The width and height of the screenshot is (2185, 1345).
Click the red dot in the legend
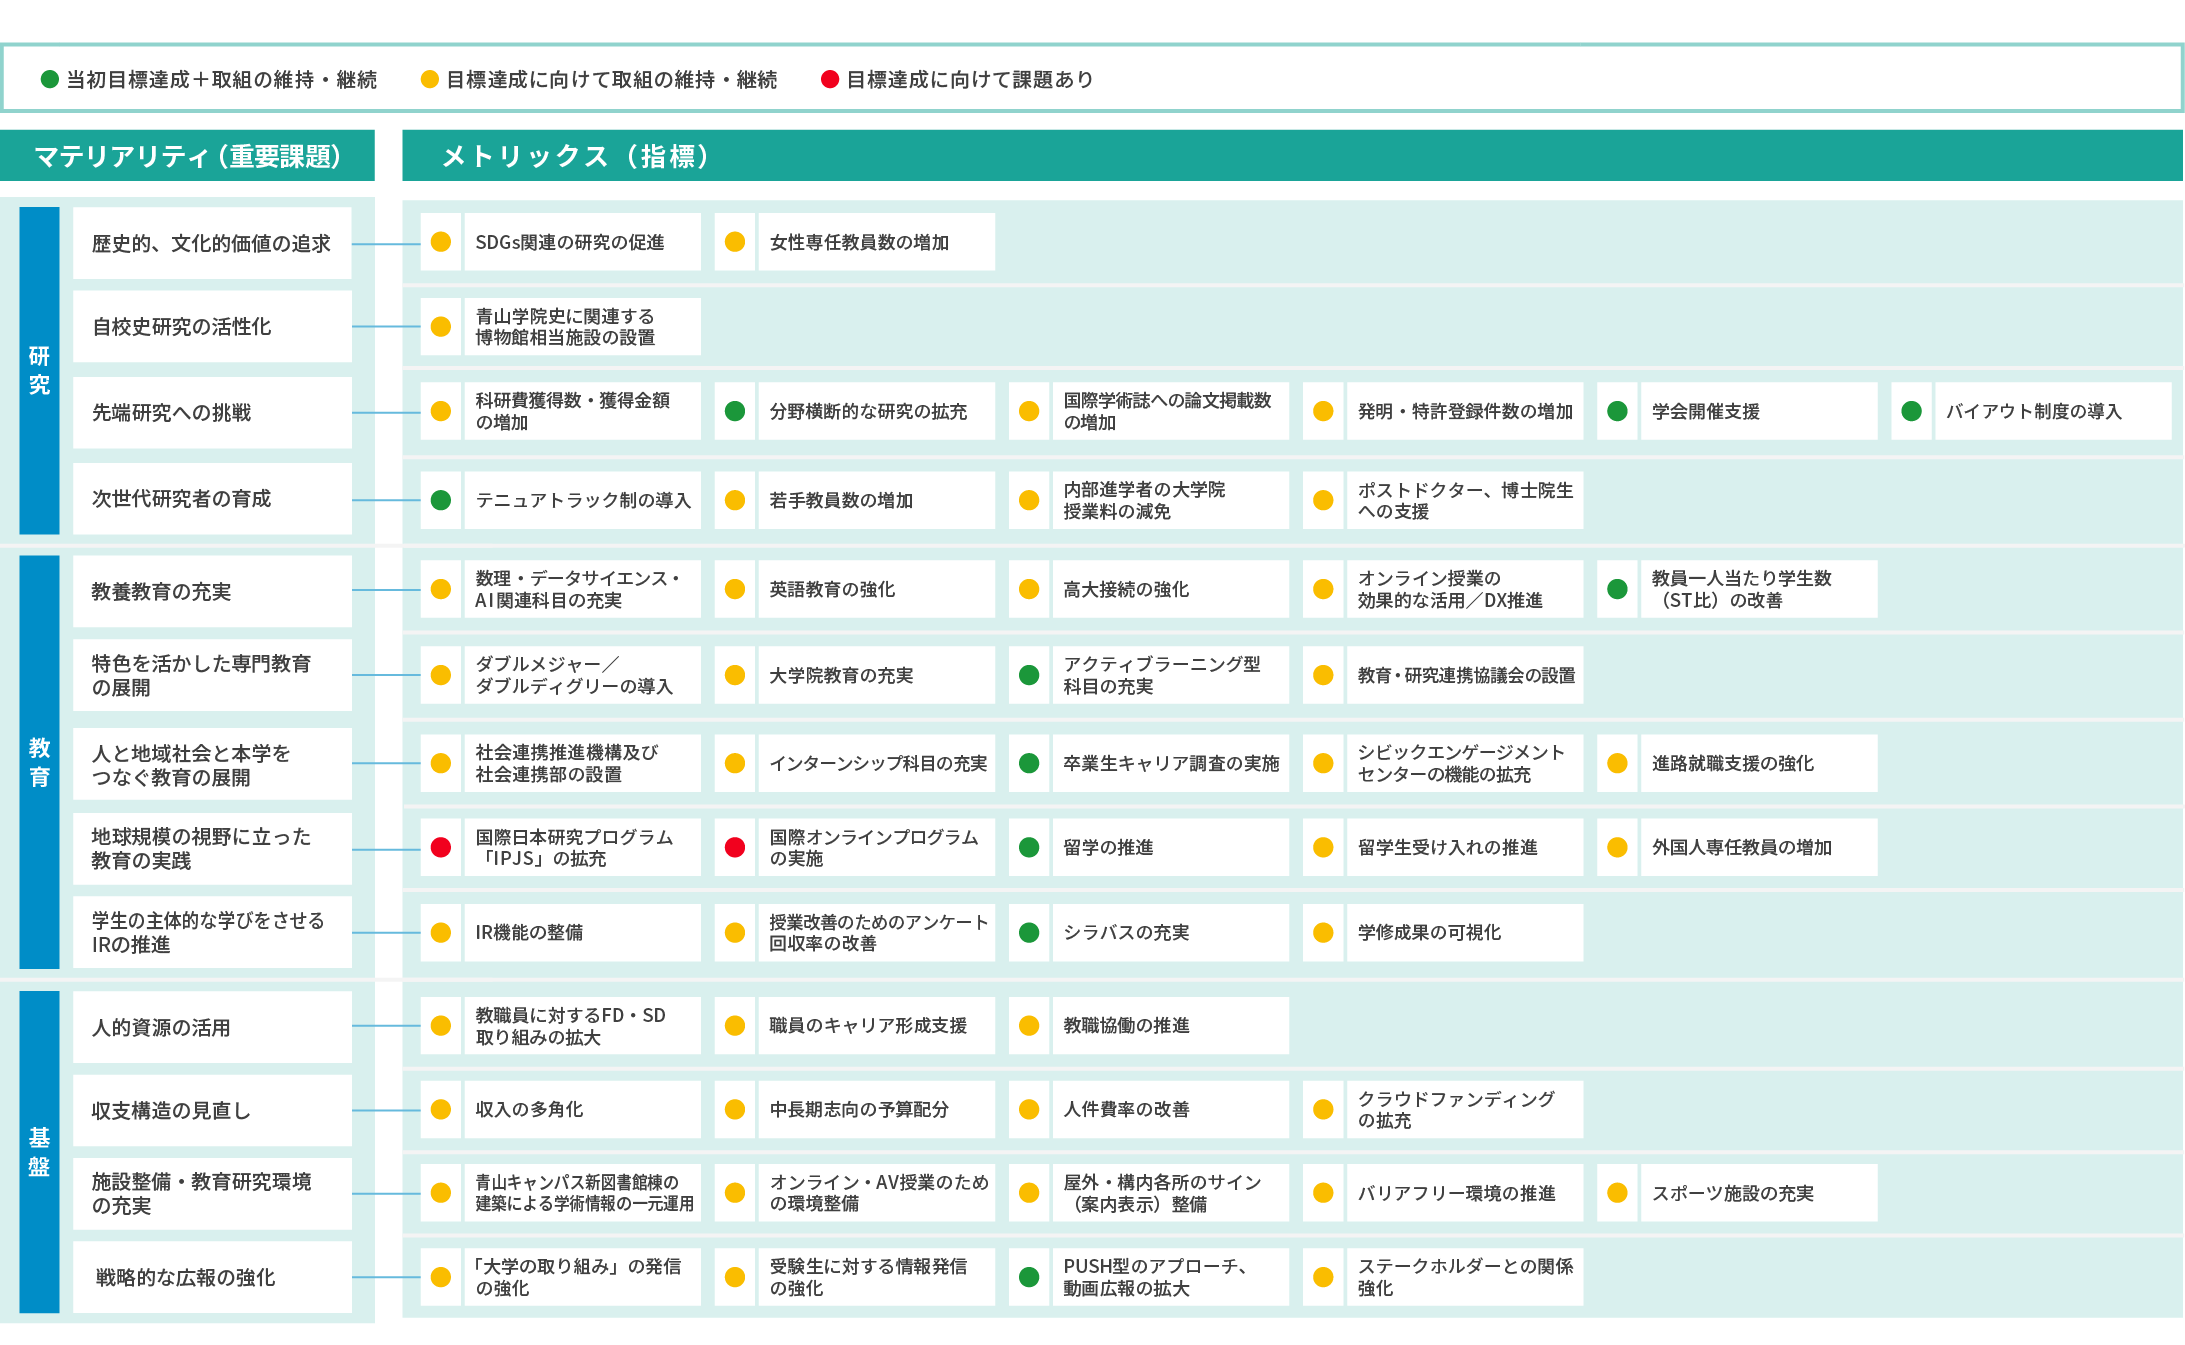click(x=830, y=79)
